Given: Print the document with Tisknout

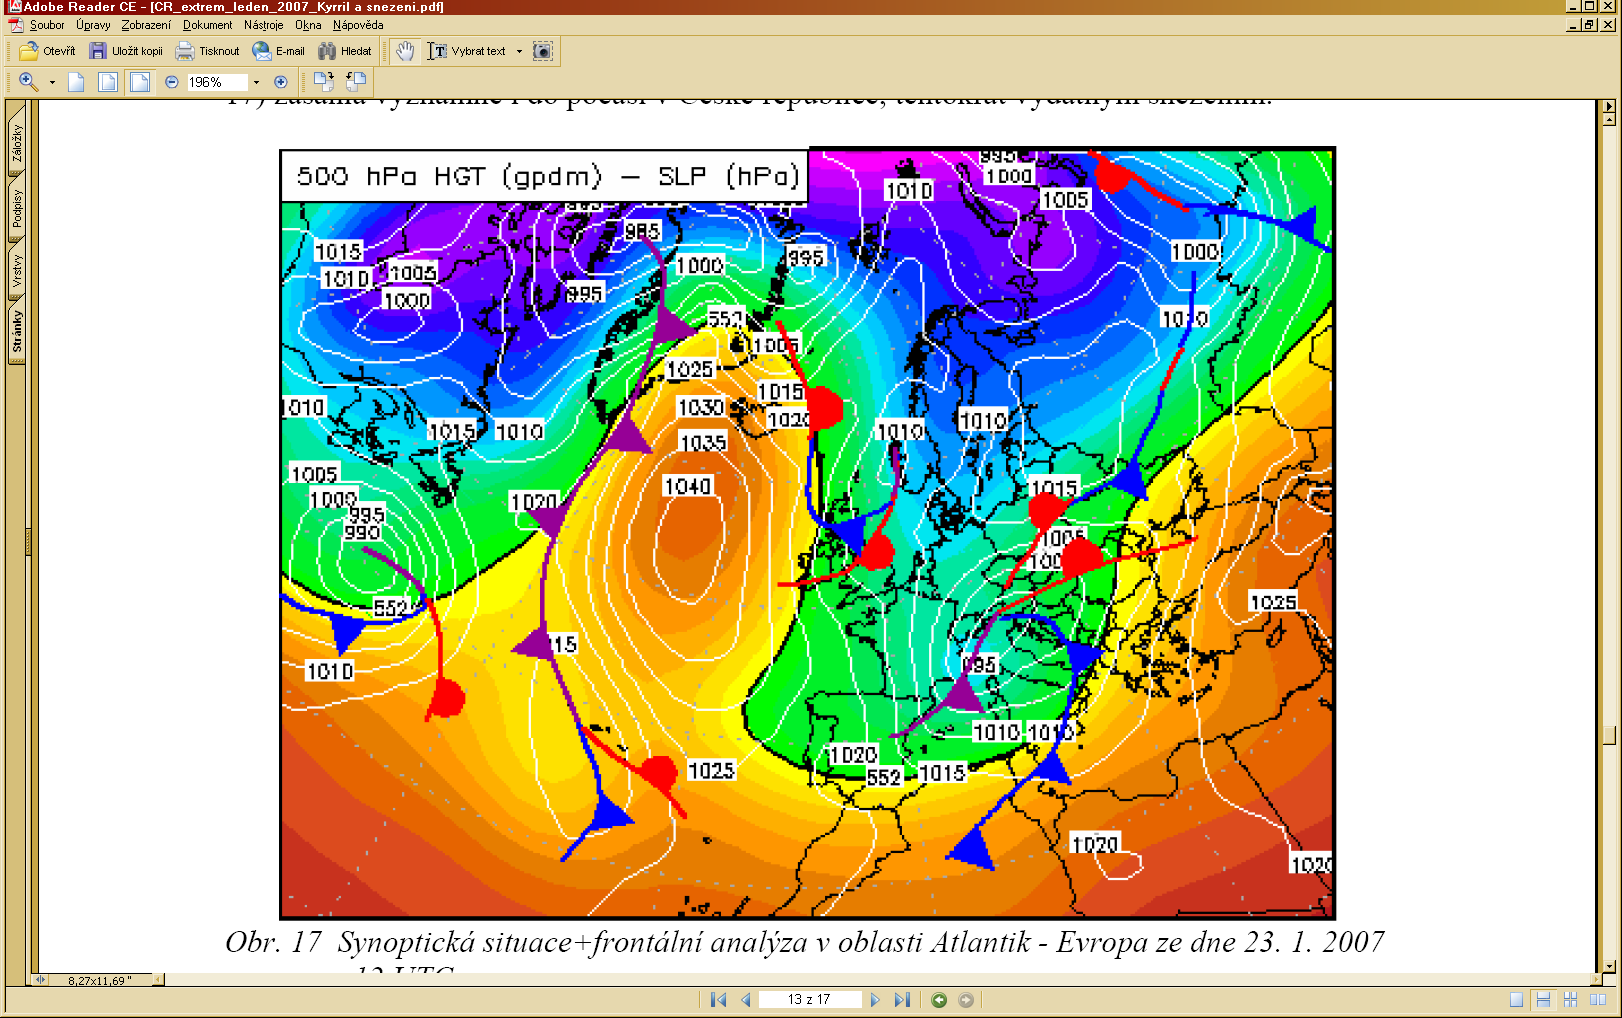Looking at the screenshot, I should pyautogui.click(x=208, y=51).
